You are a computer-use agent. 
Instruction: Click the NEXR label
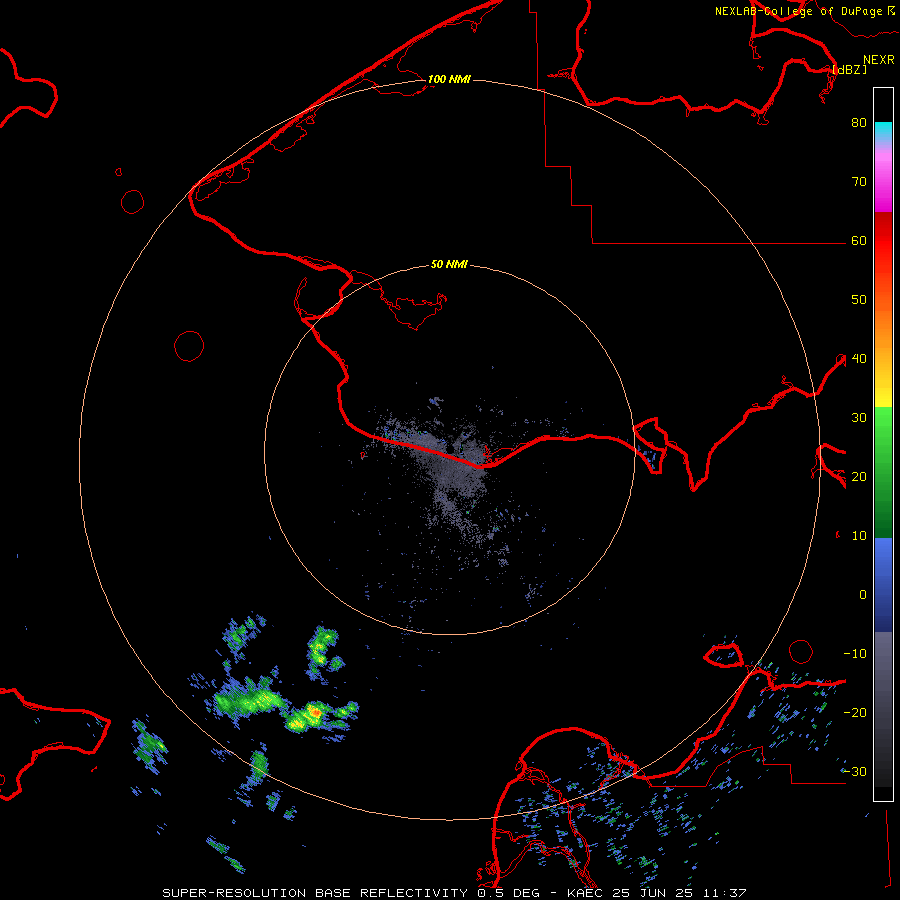tap(879, 60)
